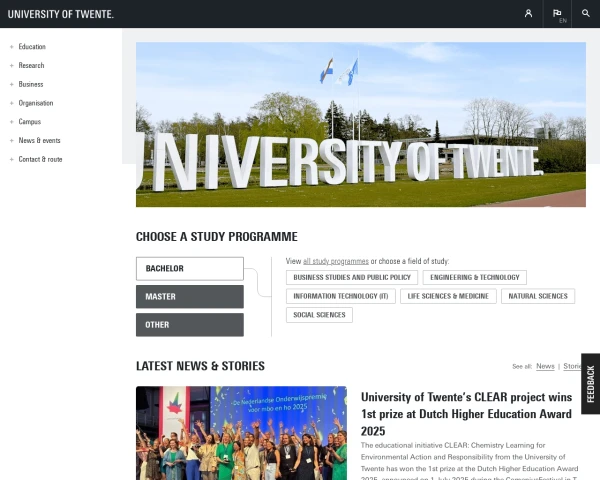
Task: Open the search magnifier icon
Action: pos(585,14)
